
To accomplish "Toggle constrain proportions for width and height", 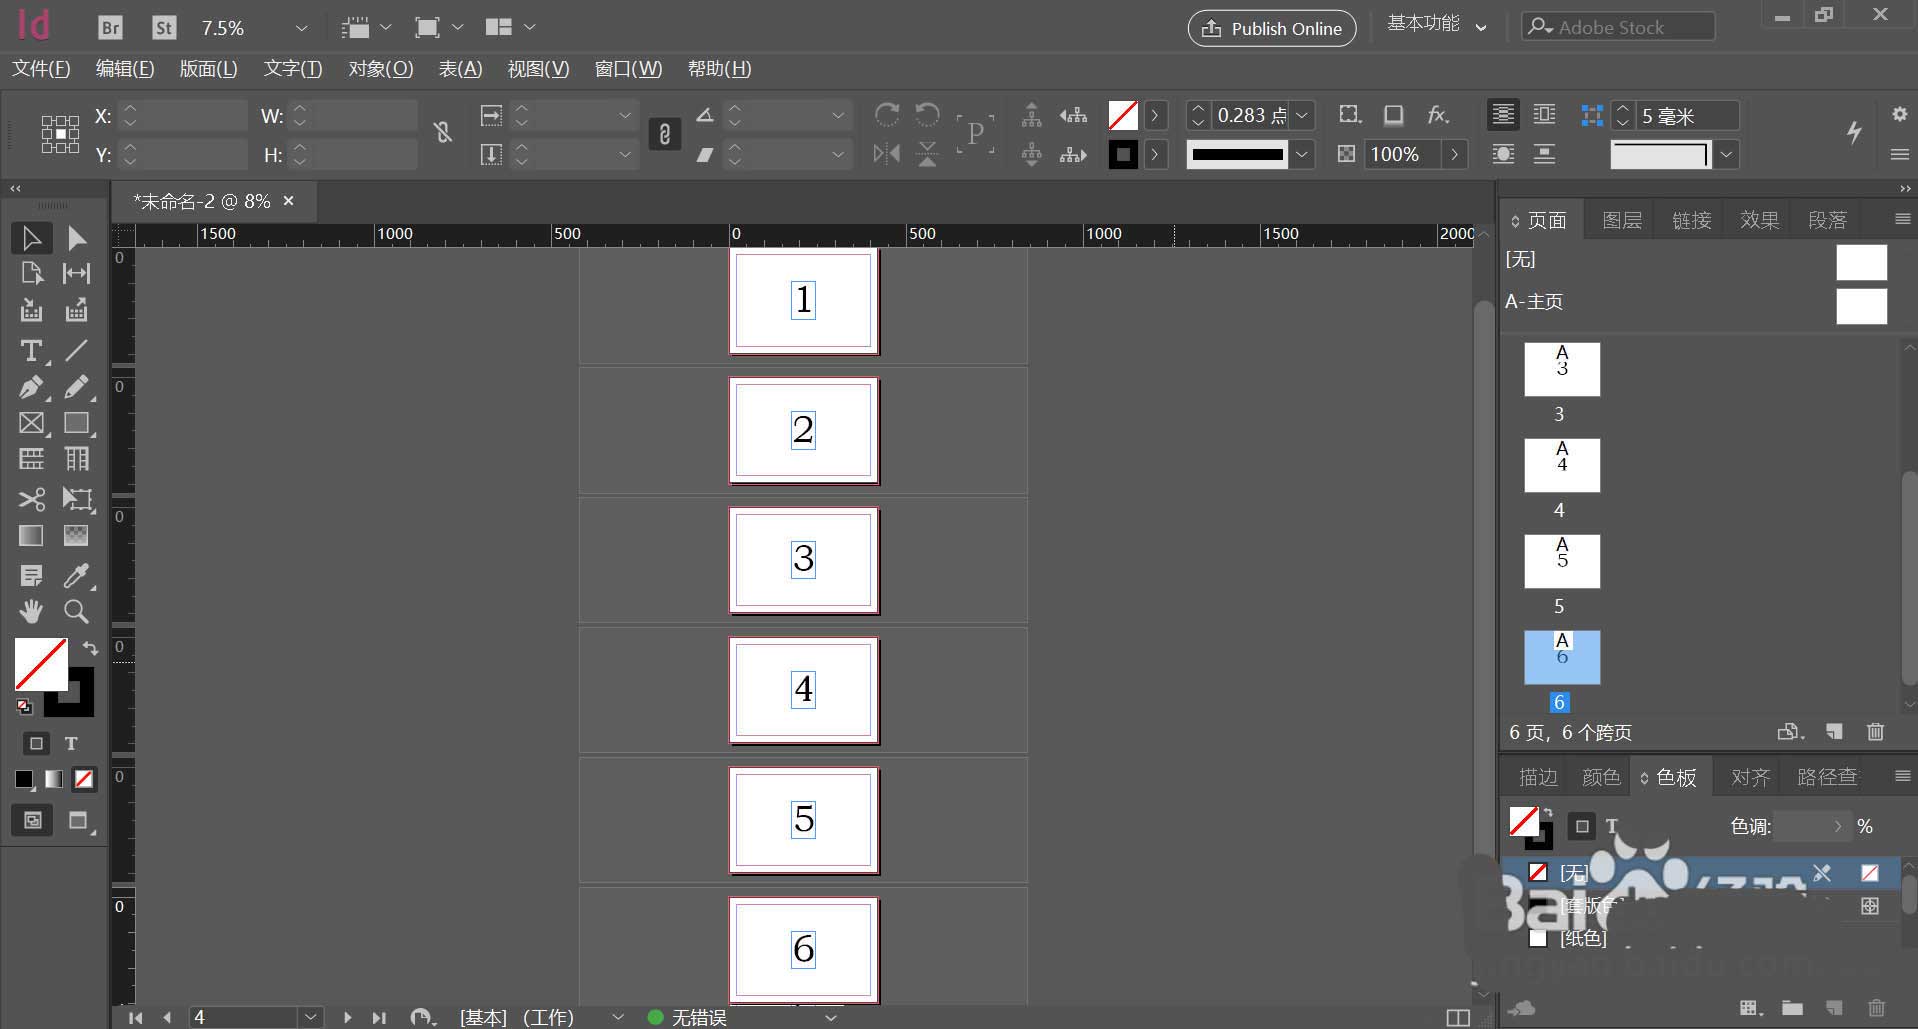I will pos(443,133).
